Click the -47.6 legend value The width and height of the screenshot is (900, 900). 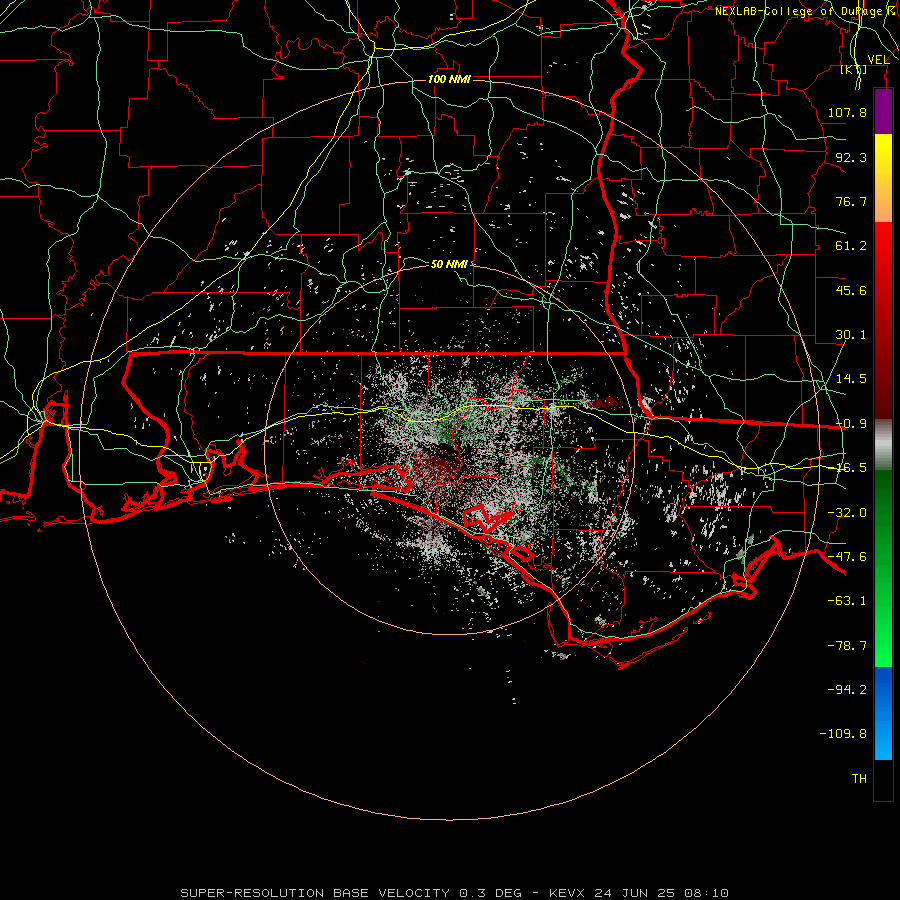pos(847,557)
